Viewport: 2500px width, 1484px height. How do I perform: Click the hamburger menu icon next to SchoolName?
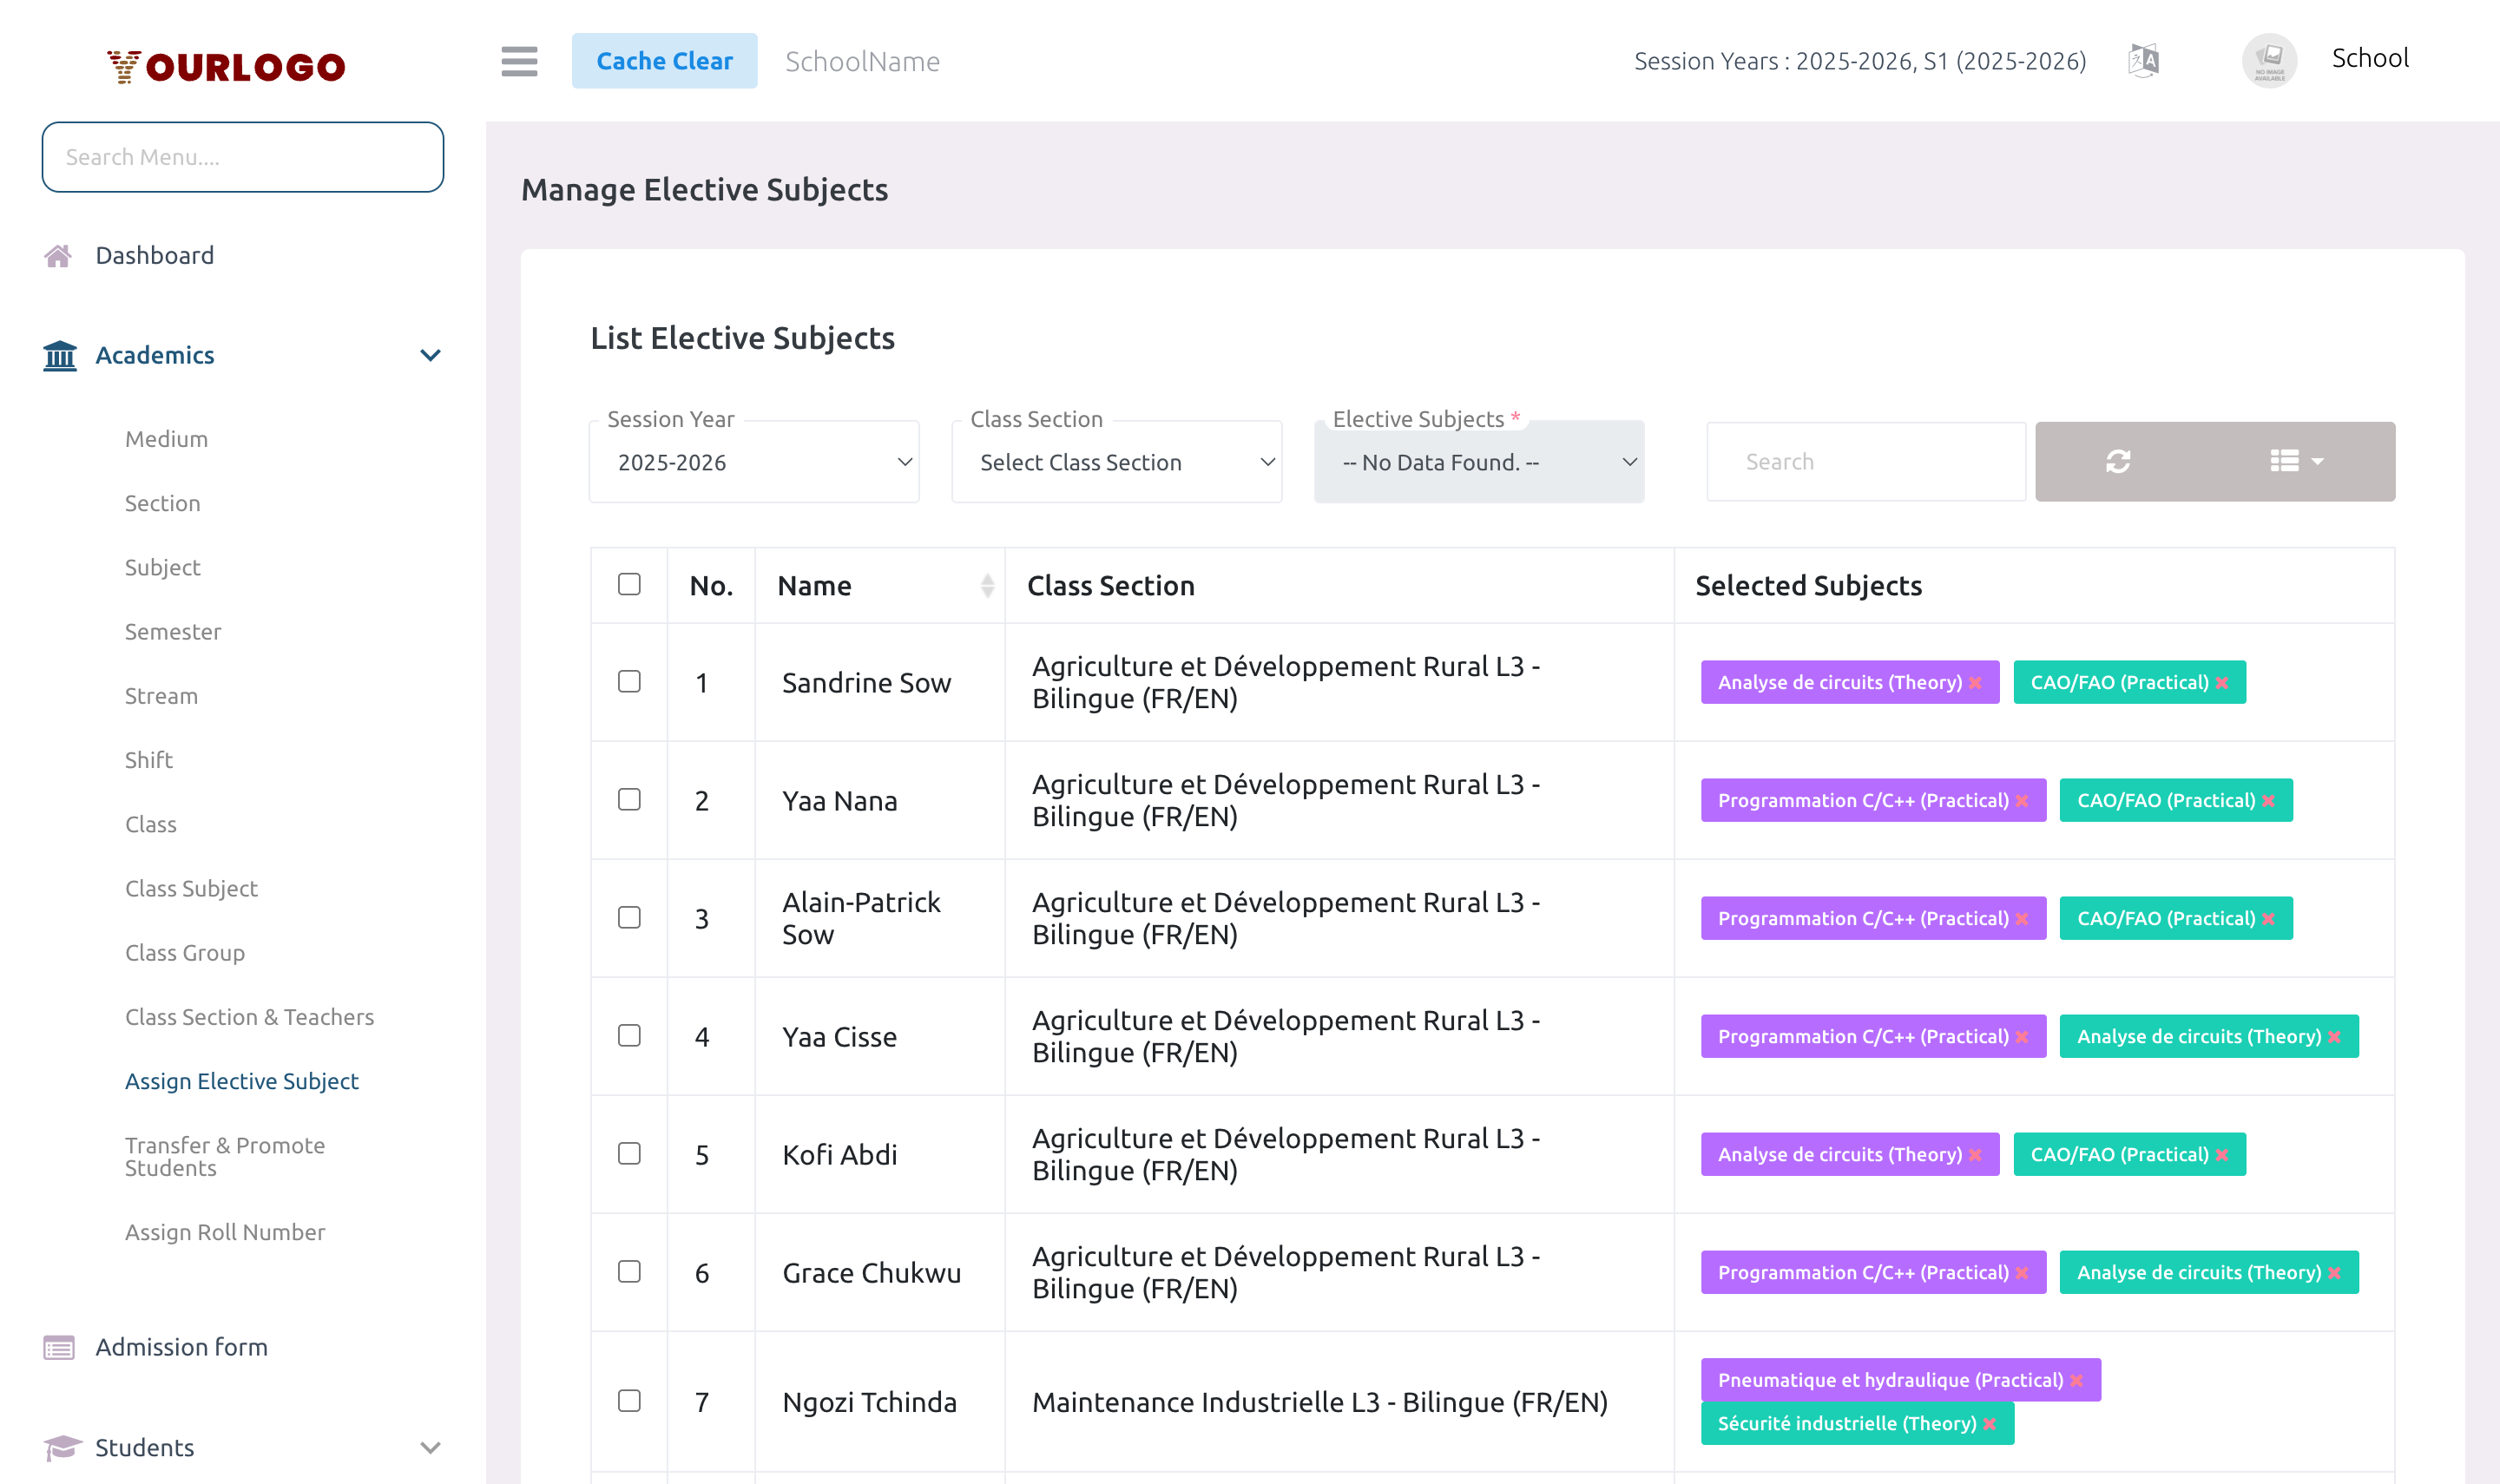pos(519,61)
